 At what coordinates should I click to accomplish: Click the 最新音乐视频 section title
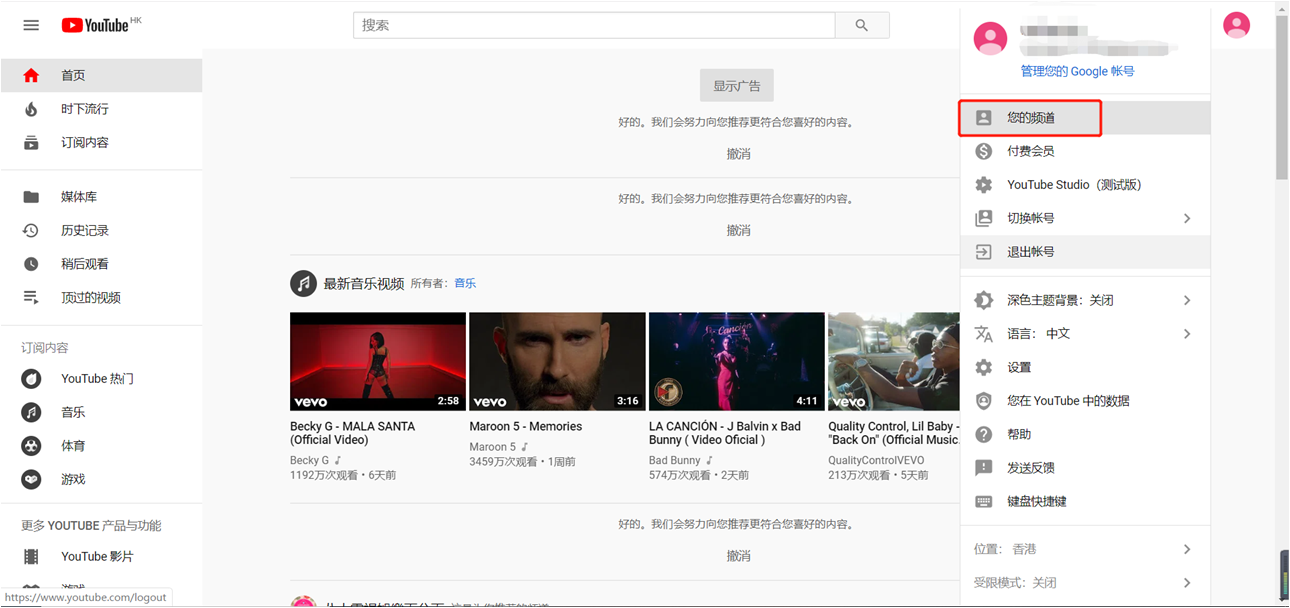click(364, 284)
